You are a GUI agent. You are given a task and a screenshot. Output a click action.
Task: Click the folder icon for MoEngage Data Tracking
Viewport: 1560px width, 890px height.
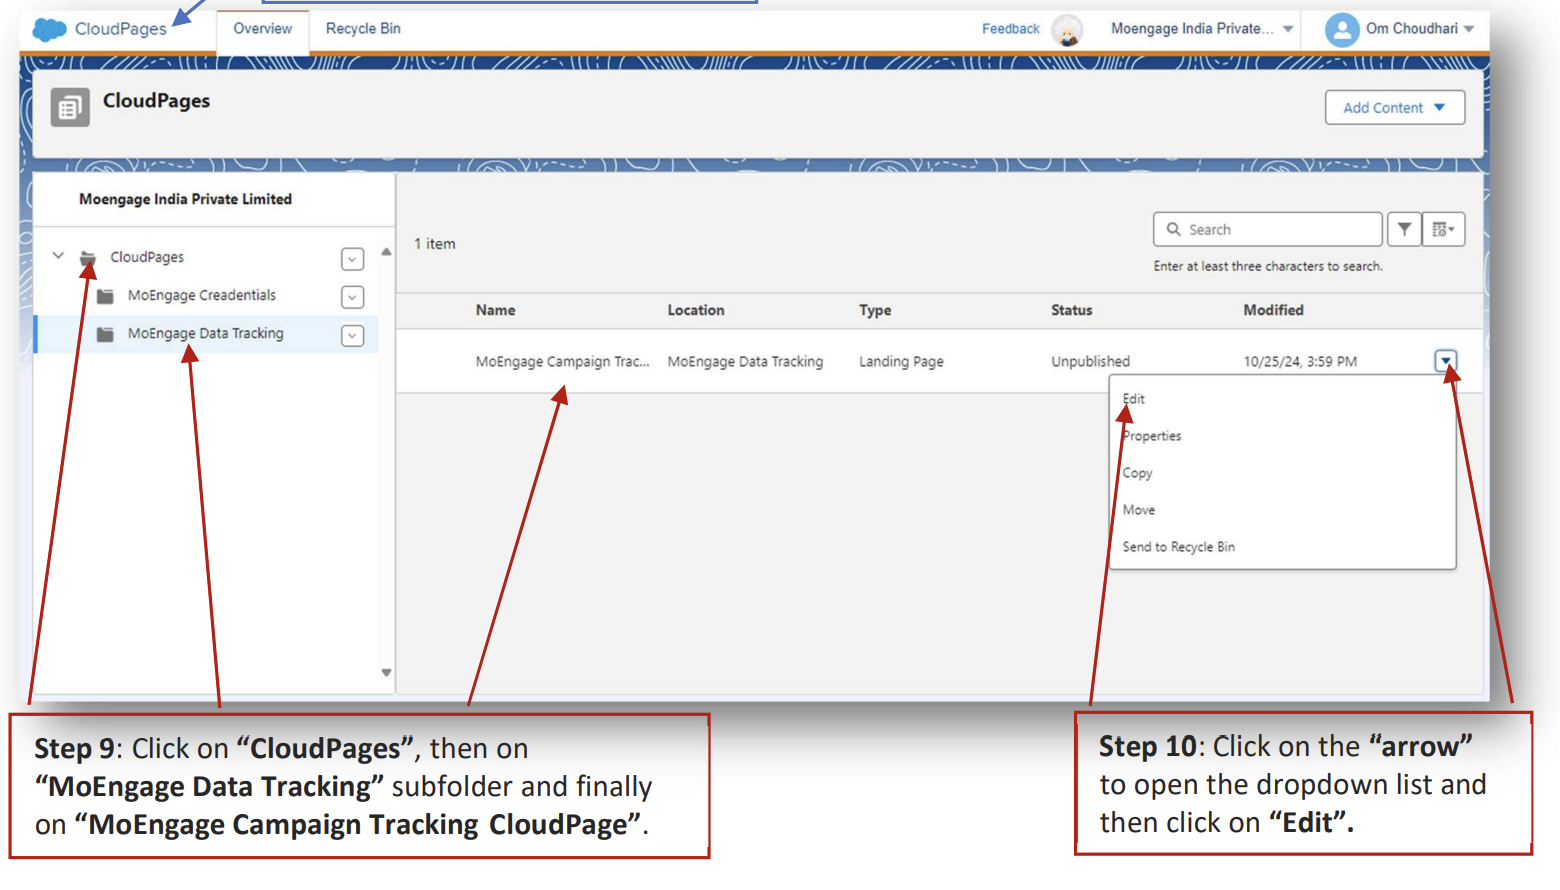[105, 334]
